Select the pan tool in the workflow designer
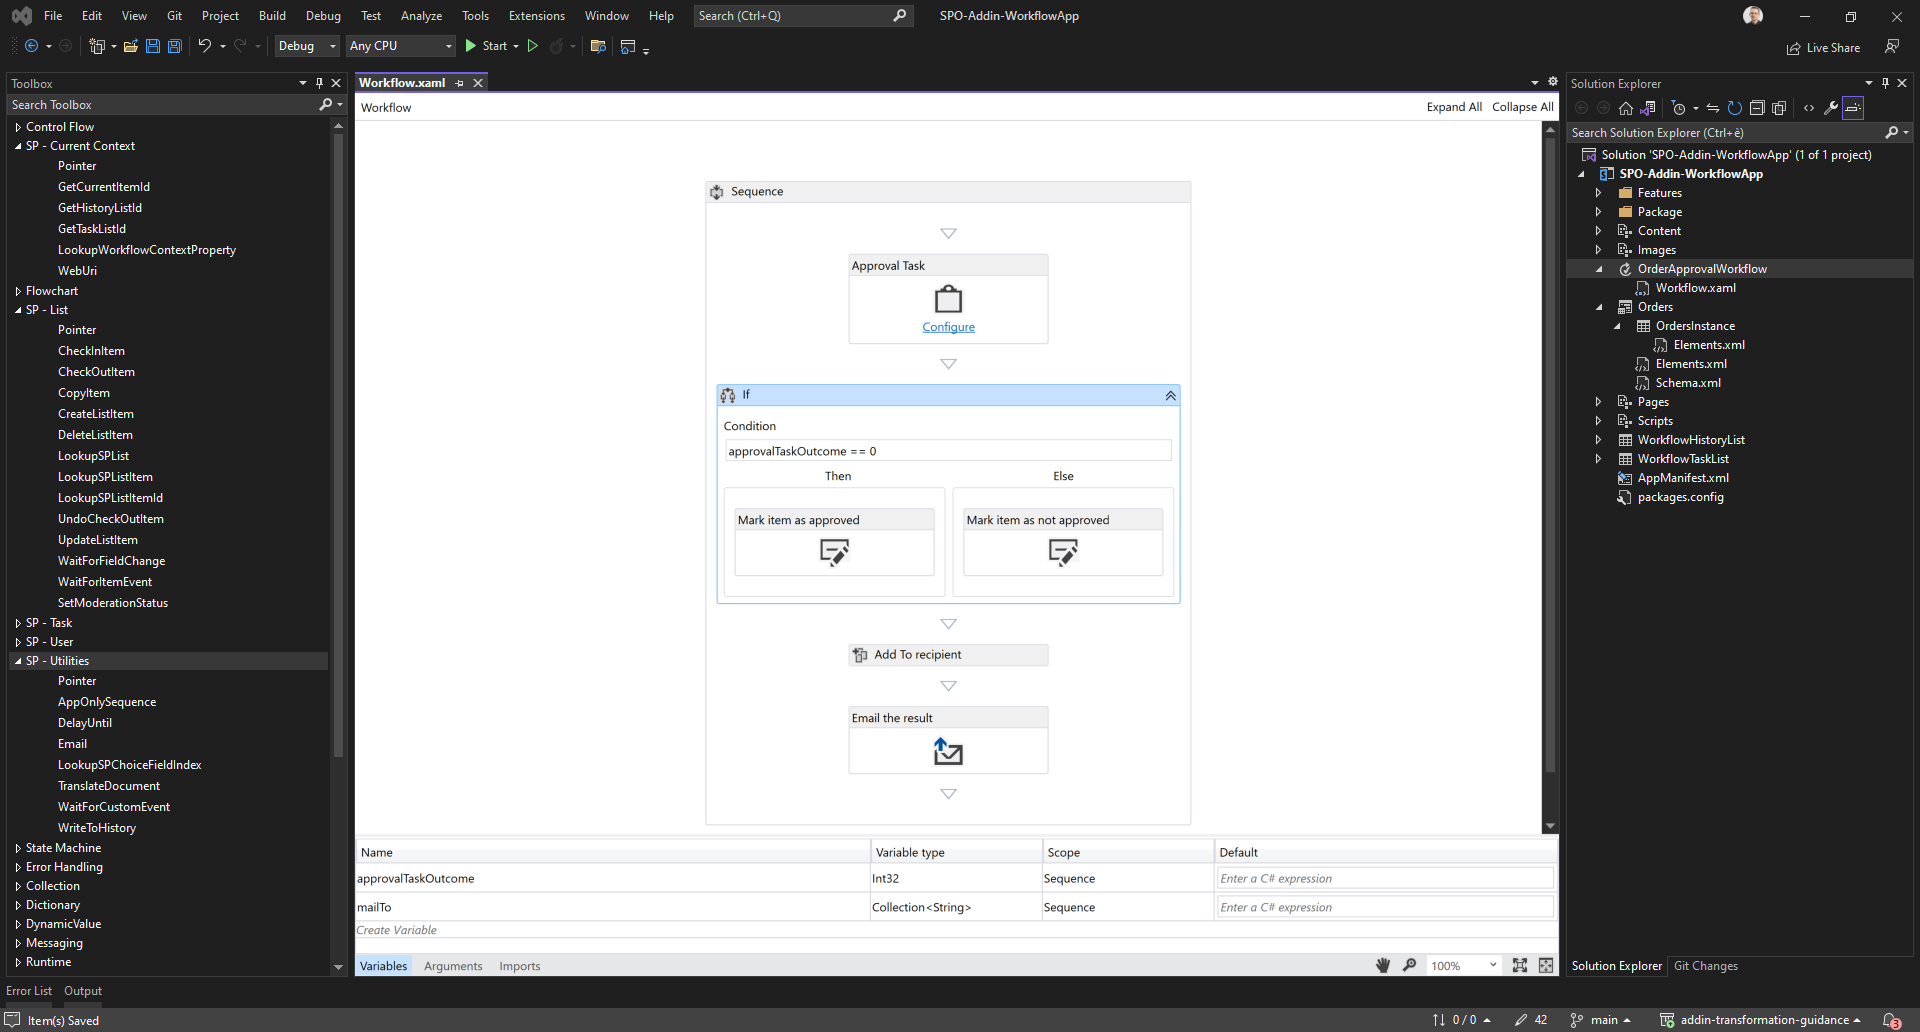 [x=1383, y=965]
